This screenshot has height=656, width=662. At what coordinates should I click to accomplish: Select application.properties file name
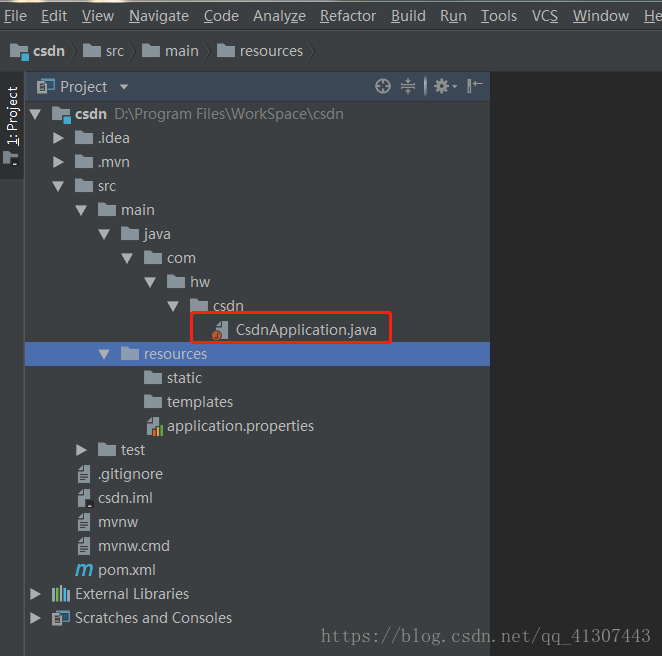click(x=240, y=426)
